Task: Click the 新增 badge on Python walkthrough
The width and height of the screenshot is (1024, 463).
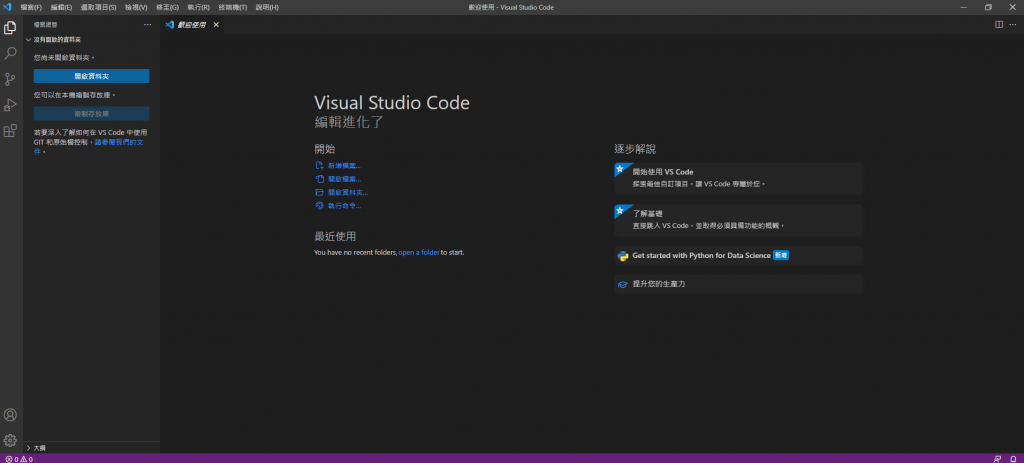Action: 781,255
